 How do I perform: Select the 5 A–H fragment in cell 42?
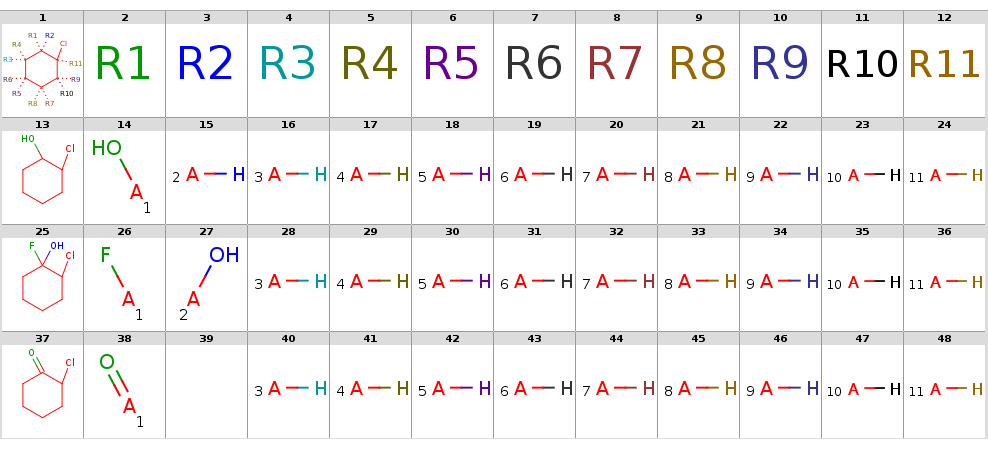pyautogui.click(x=453, y=390)
